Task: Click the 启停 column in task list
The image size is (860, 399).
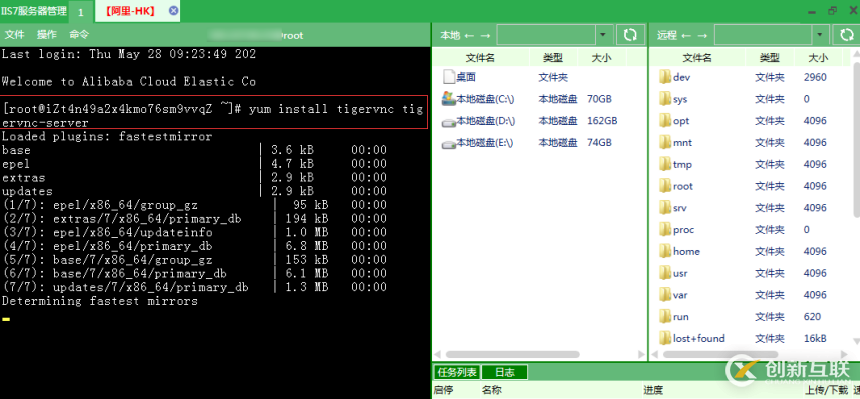Action: pos(443,390)
